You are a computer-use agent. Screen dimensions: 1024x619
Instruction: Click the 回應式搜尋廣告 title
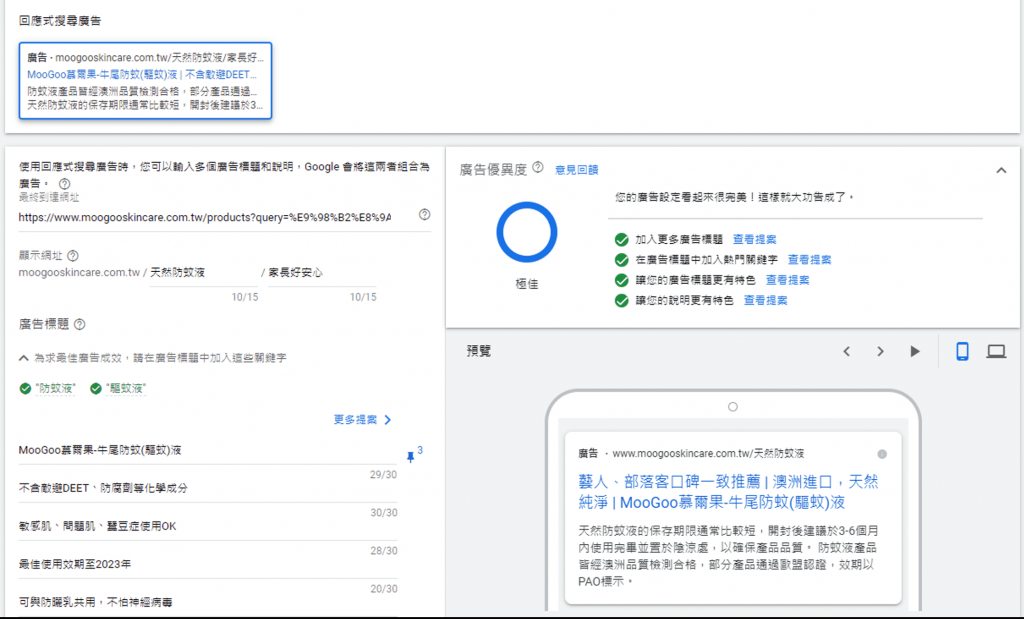click(60, 21)
